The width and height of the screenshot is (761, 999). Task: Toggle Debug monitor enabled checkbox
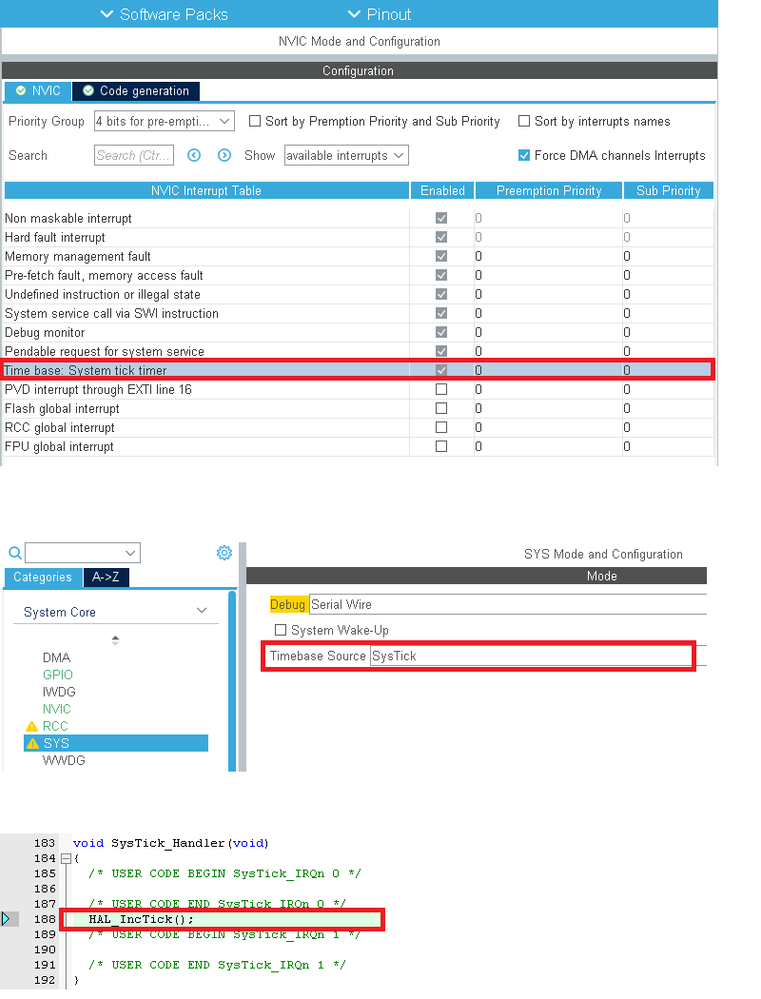click(x=441, y=333)
